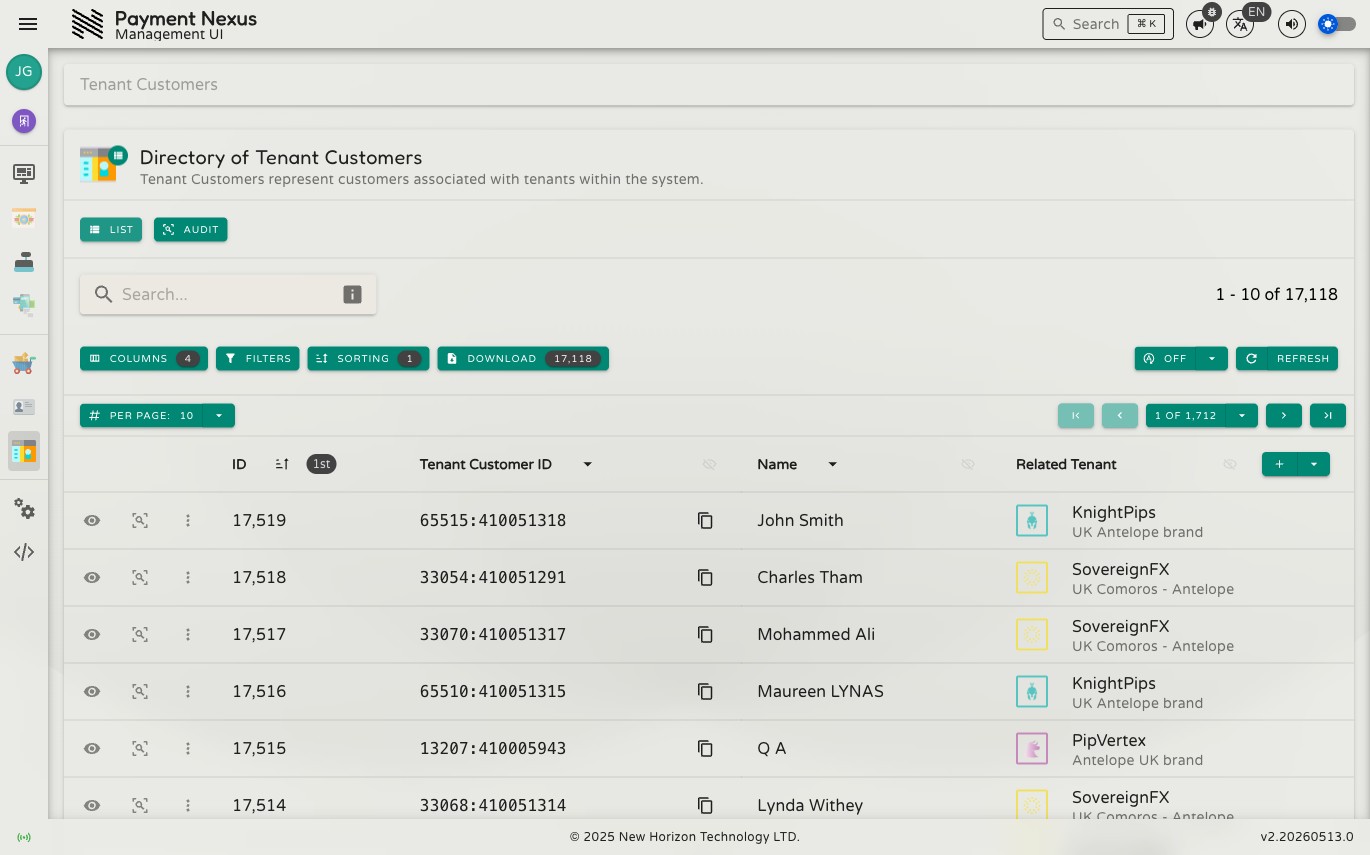Hide the Tenant Customer ID column
1370x855 pixels.
click(710, 464)
